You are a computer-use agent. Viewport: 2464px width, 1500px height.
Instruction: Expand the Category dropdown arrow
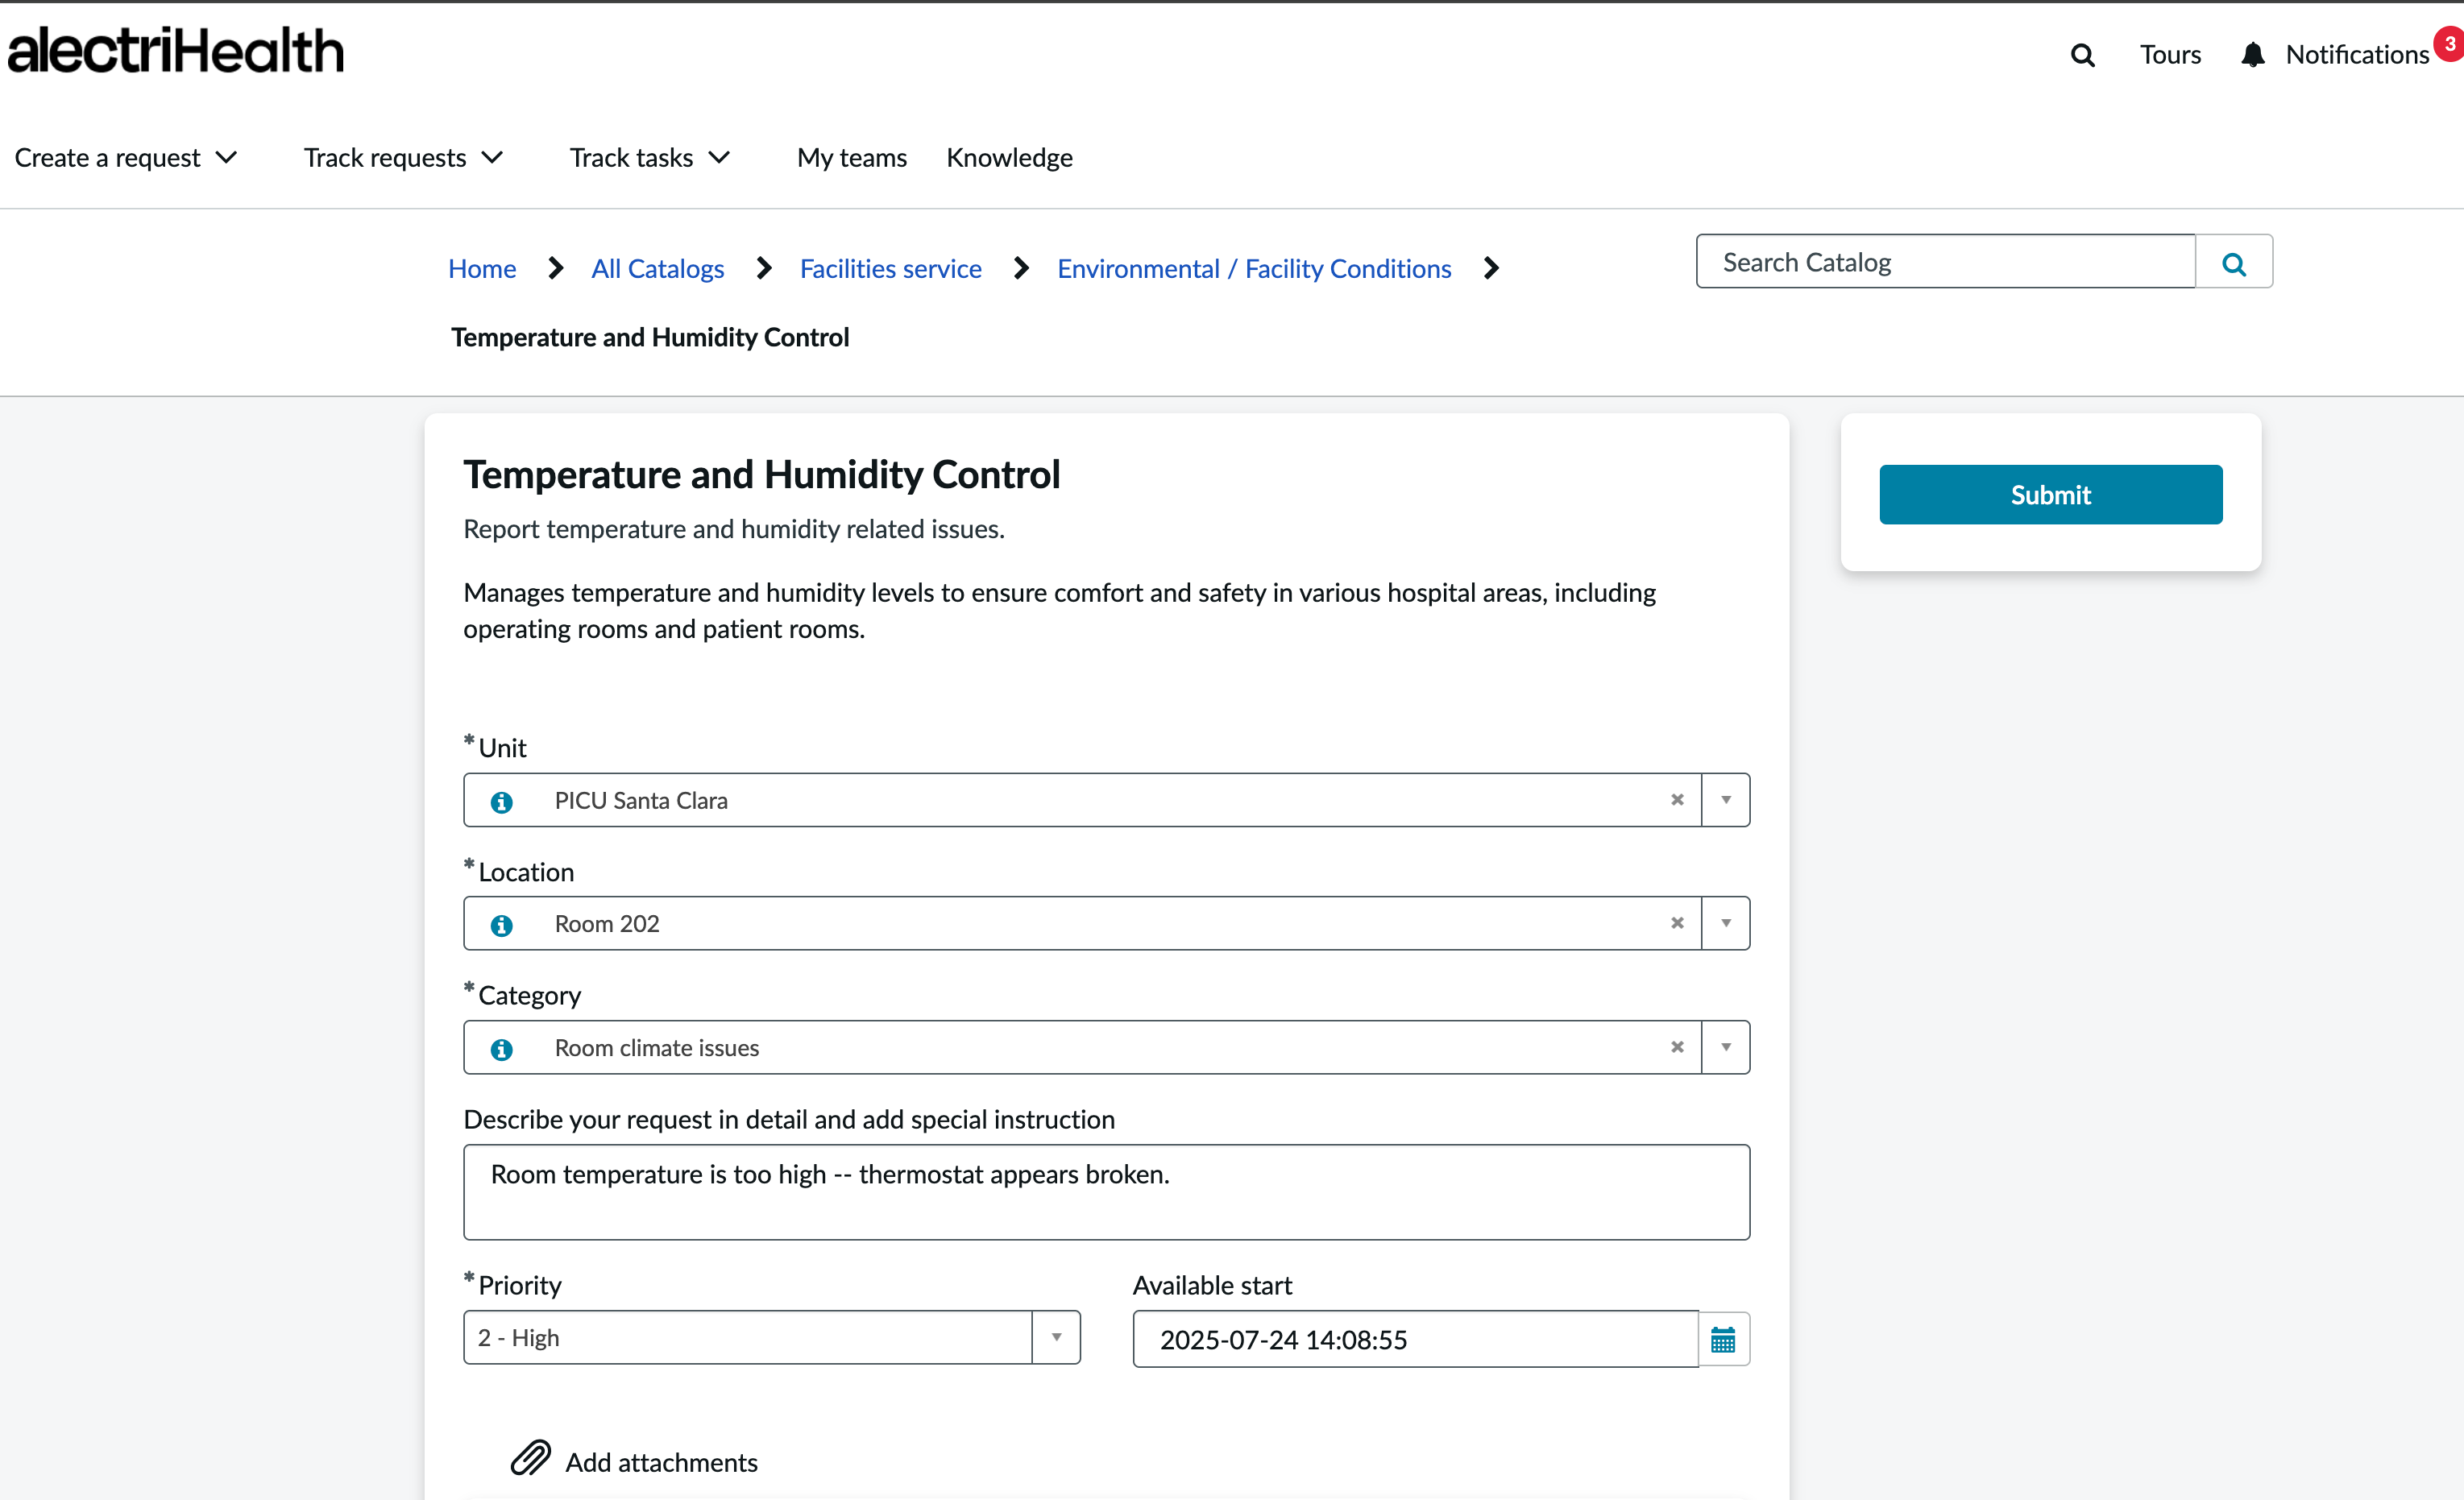pos(1726,1047)
